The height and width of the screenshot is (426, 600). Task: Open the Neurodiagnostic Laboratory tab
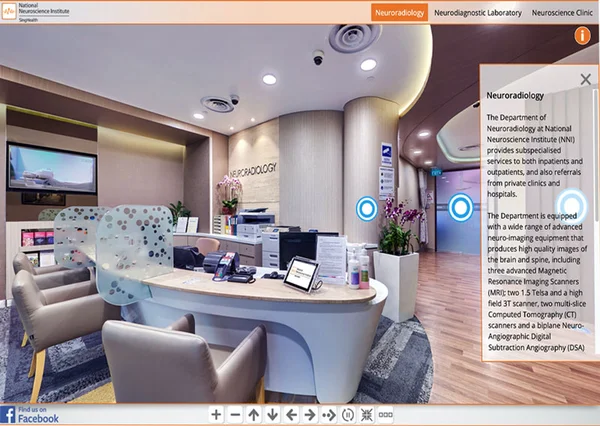pyautogui.click(x=477, y=12)
